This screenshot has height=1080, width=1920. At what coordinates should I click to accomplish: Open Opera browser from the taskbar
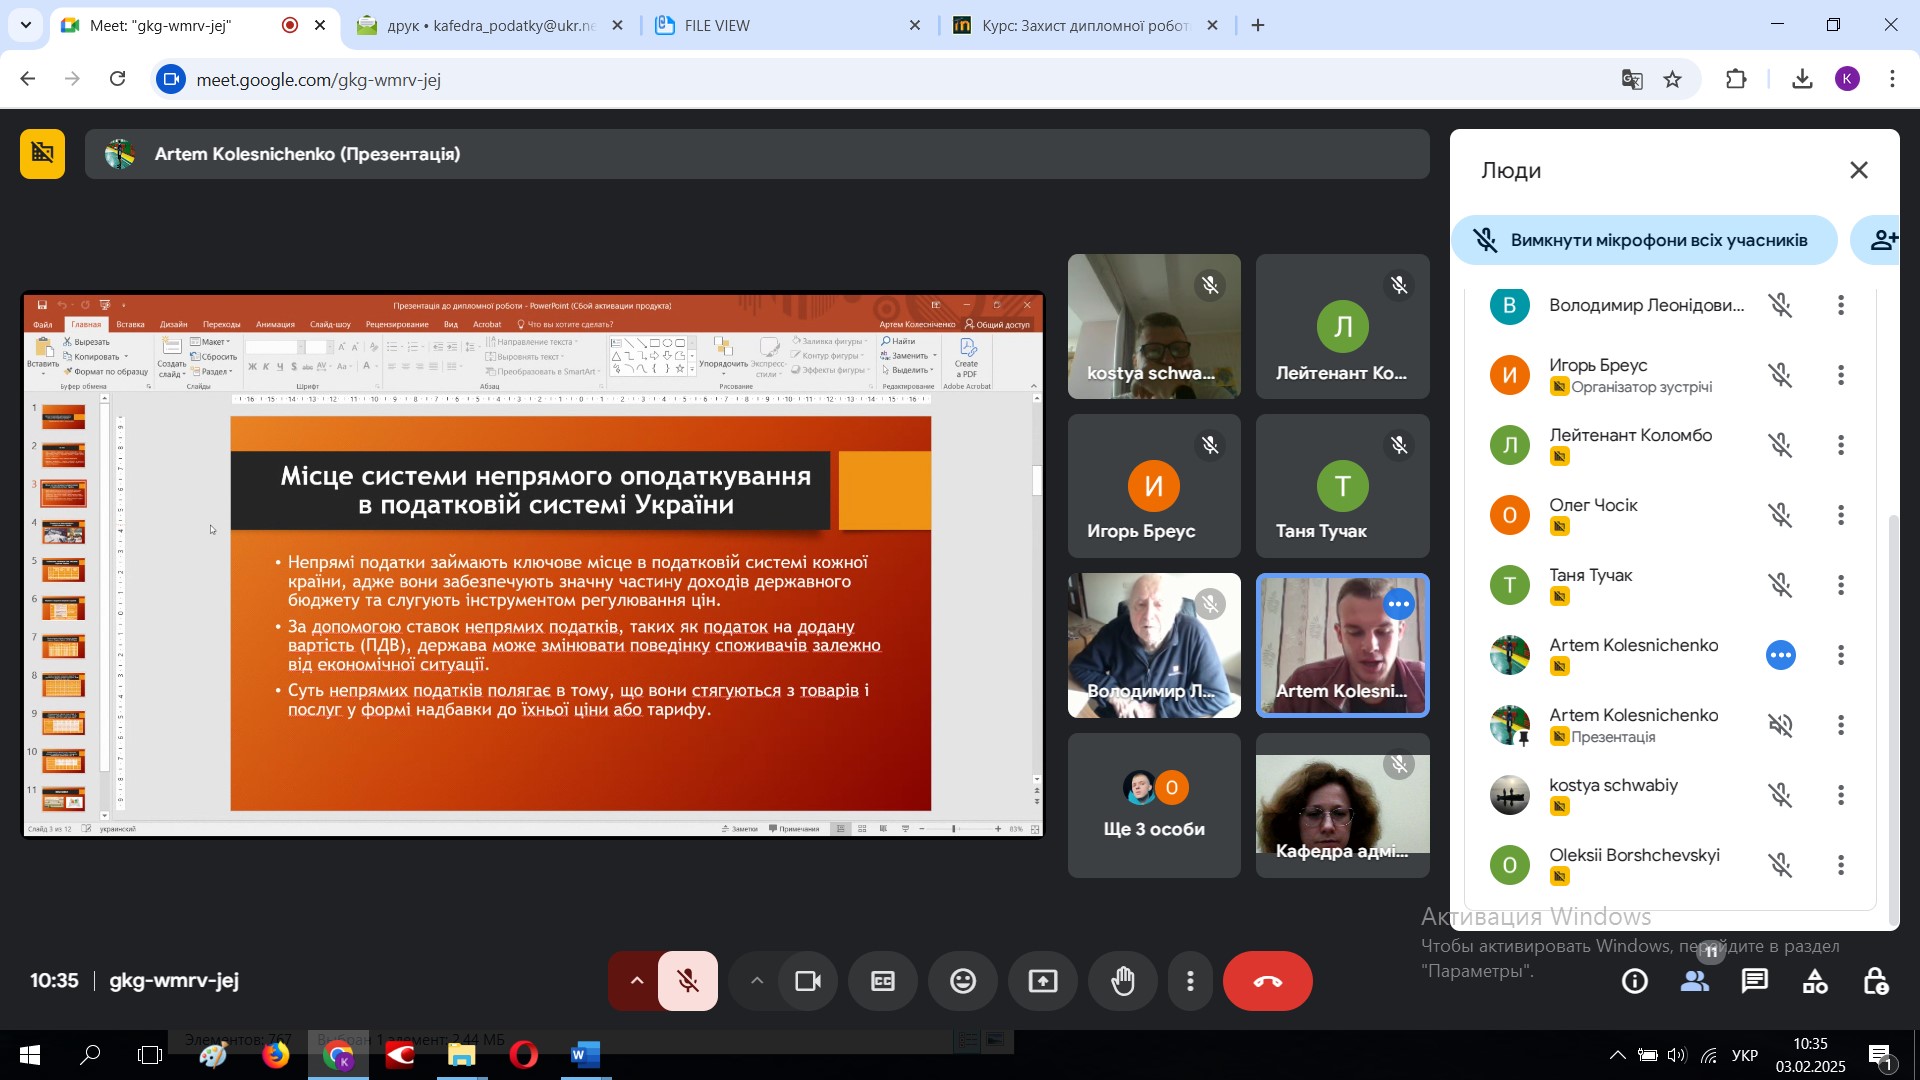(x=523, y=1055)
